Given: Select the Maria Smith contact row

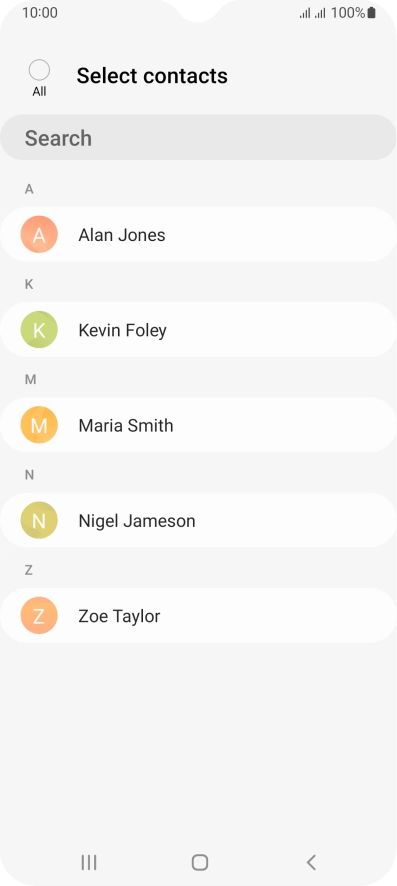Looking at the screenshot, I should (198, 425).
